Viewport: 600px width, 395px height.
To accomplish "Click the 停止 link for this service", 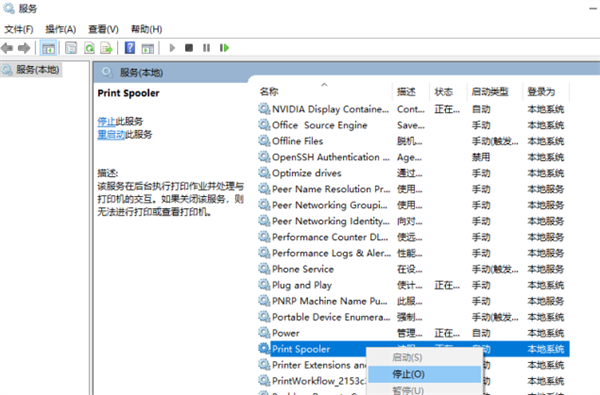I will point(106,122).
